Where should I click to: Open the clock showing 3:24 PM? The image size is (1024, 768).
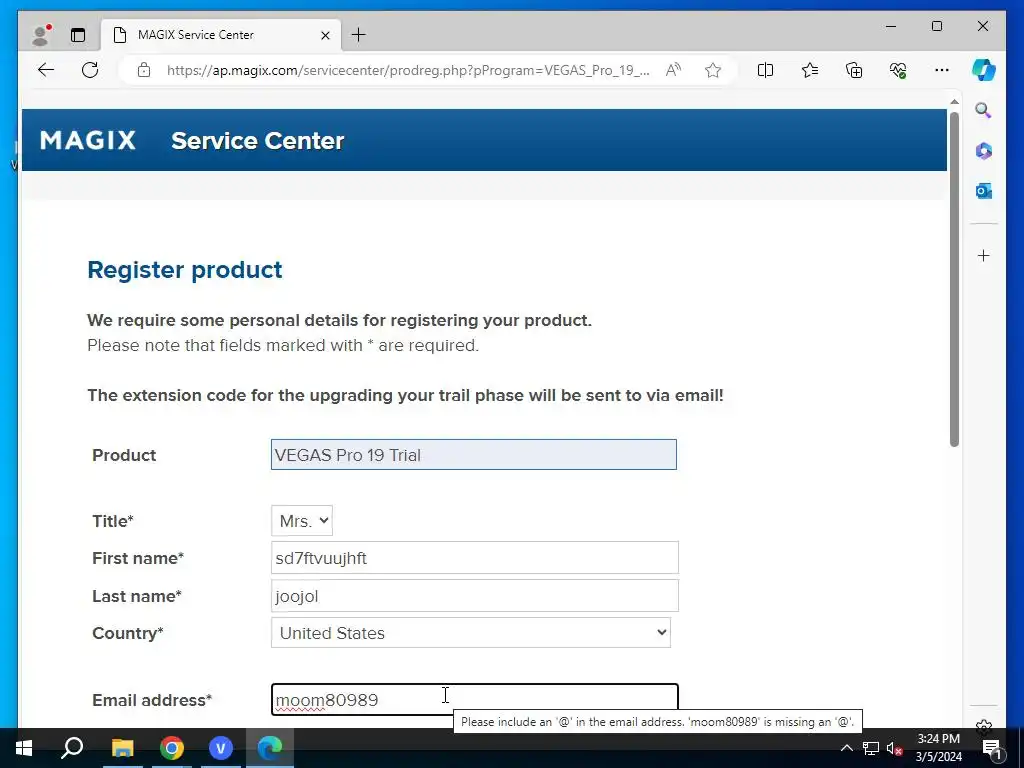click(x=938, y=748)
